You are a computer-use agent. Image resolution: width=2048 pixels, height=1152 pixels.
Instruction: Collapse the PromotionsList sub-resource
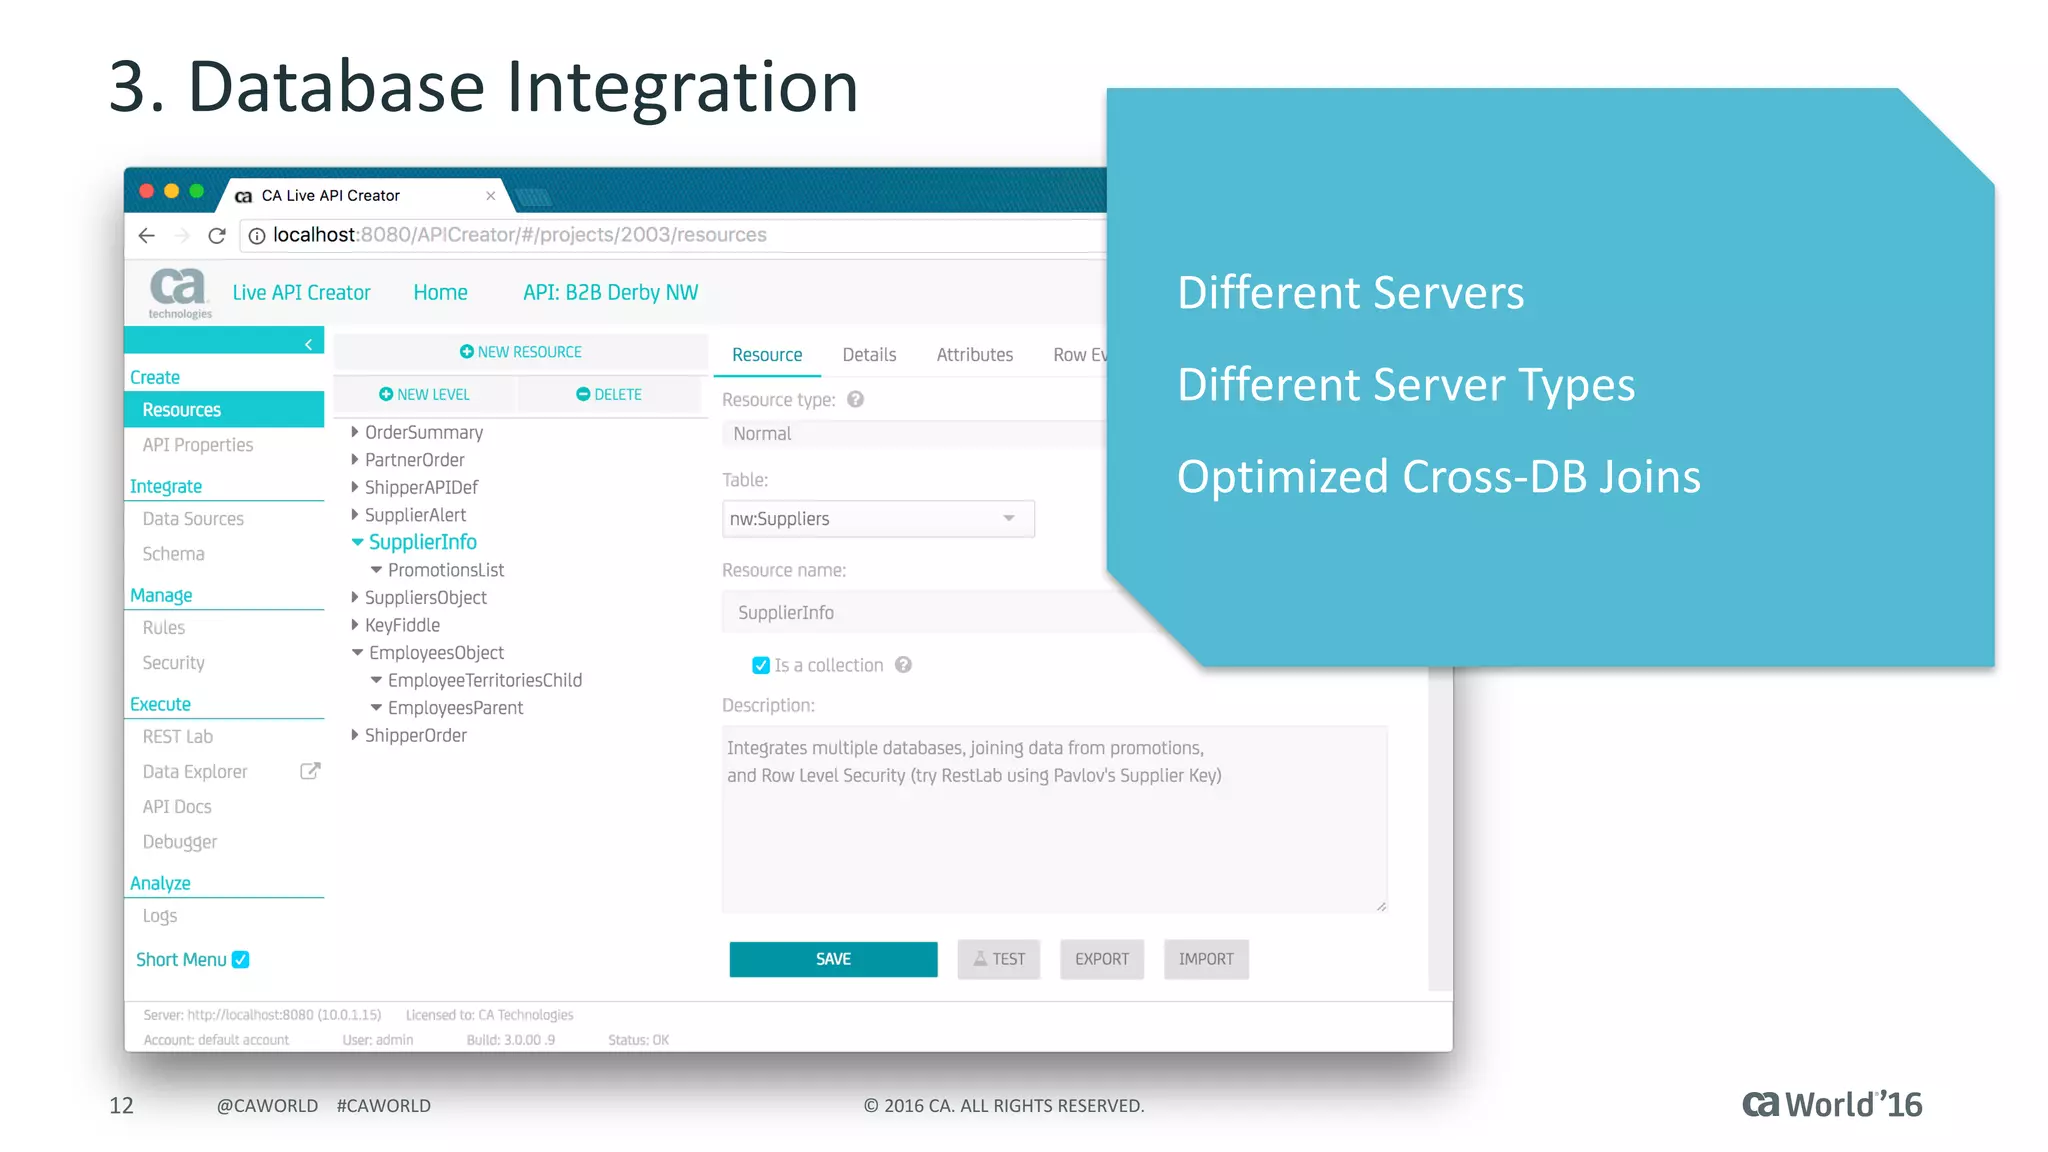(x=376, y=570)
